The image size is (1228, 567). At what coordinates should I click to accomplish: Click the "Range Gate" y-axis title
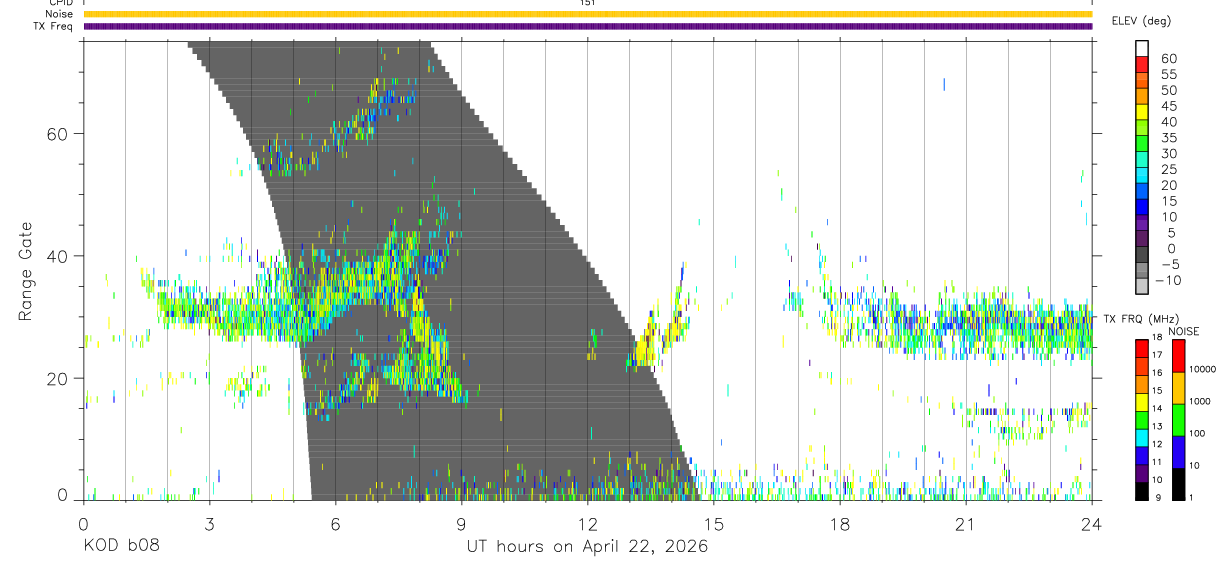click(25, 272)
